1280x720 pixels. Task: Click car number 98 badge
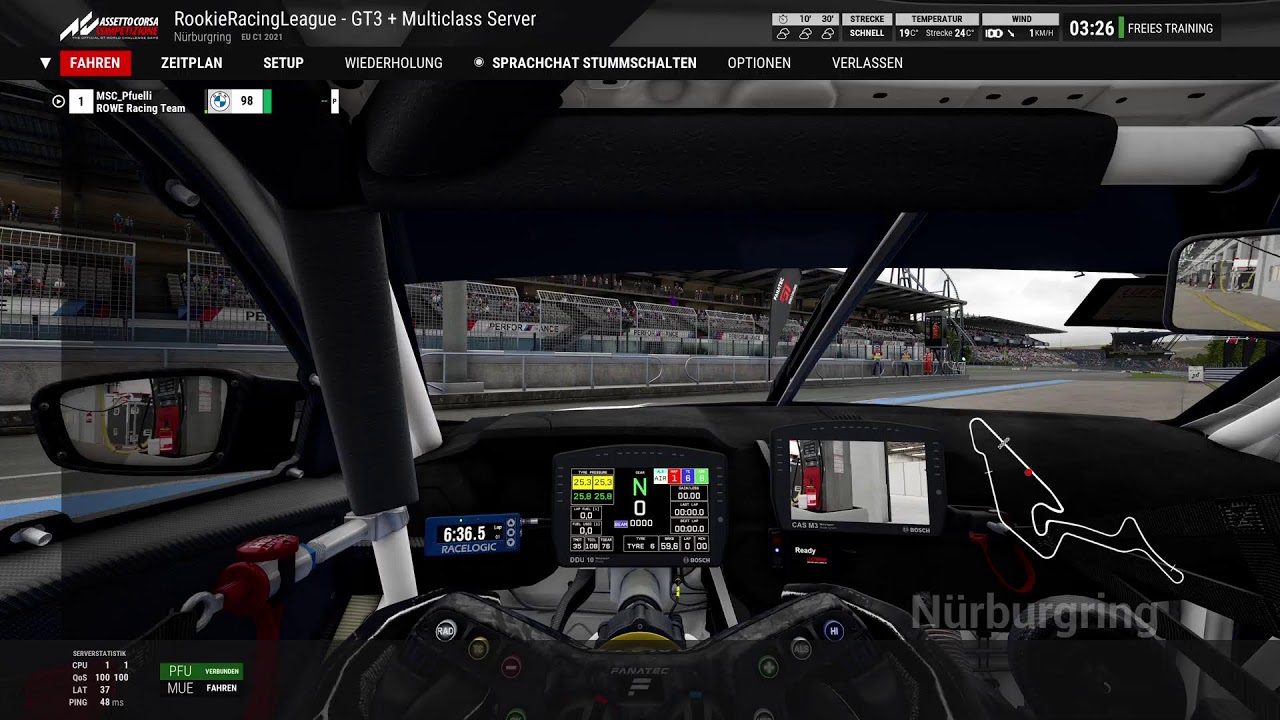(247, 101)
